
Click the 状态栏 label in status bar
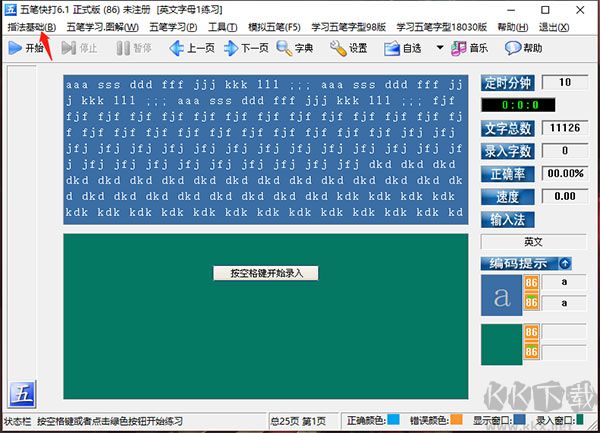pos(18,421)
